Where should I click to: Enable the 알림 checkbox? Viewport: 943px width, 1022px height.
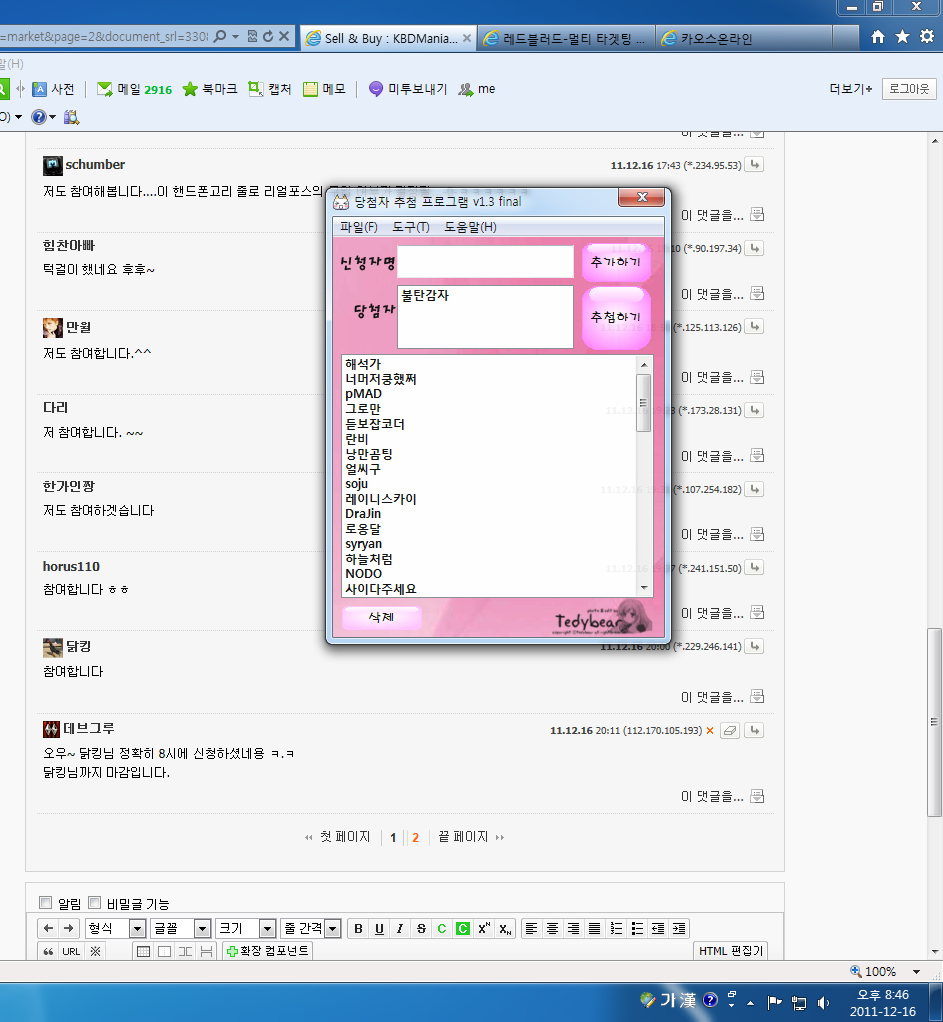click(46, 903)
